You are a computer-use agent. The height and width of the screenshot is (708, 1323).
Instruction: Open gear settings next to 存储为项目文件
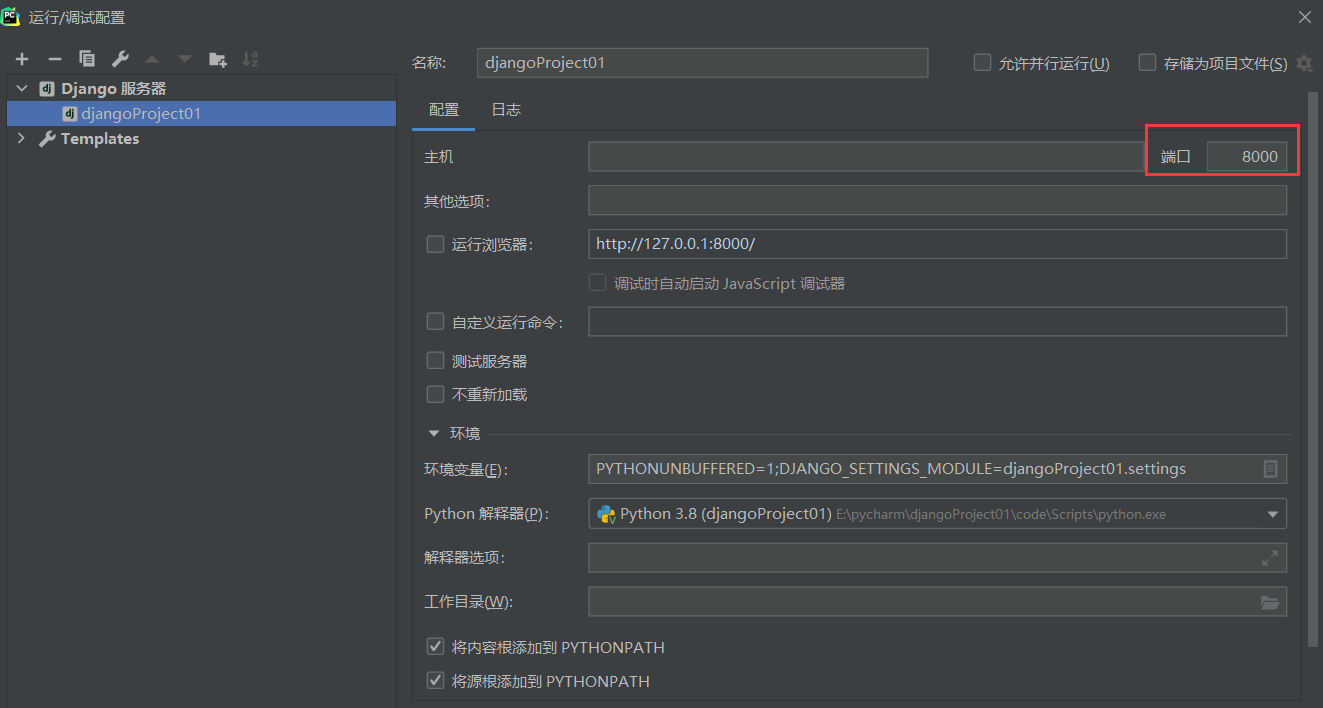coord(1304,63)
